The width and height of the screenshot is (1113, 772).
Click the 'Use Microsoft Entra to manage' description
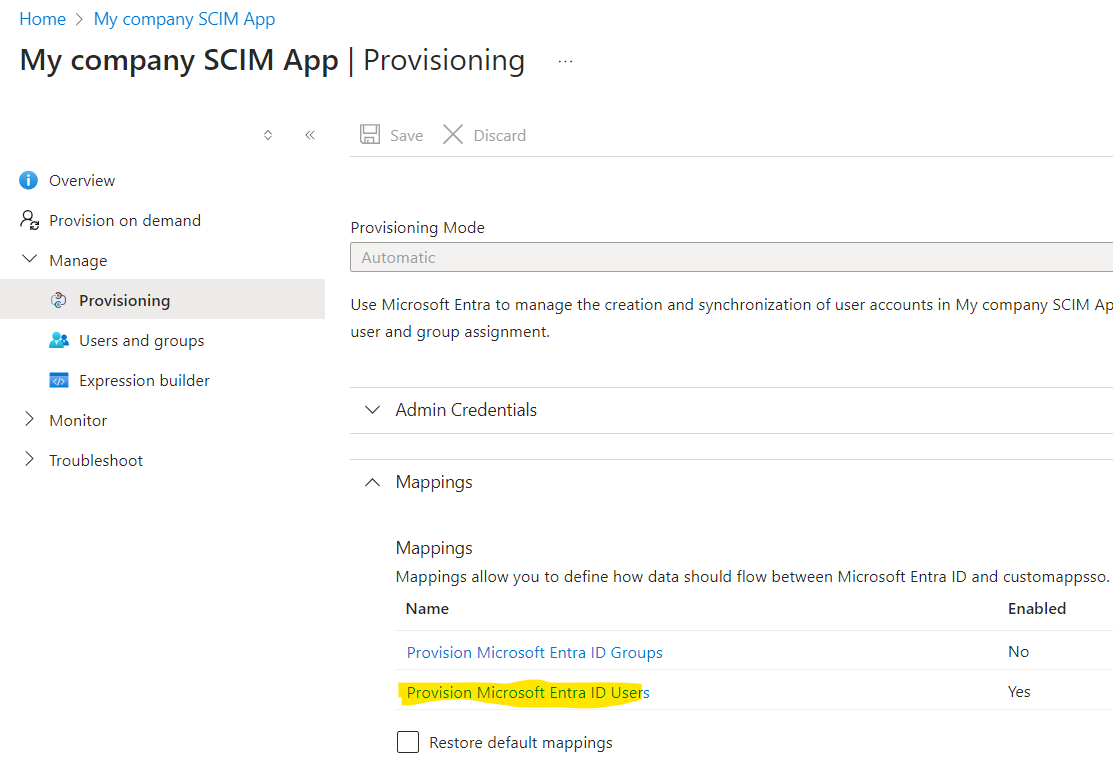coord(731,318)
